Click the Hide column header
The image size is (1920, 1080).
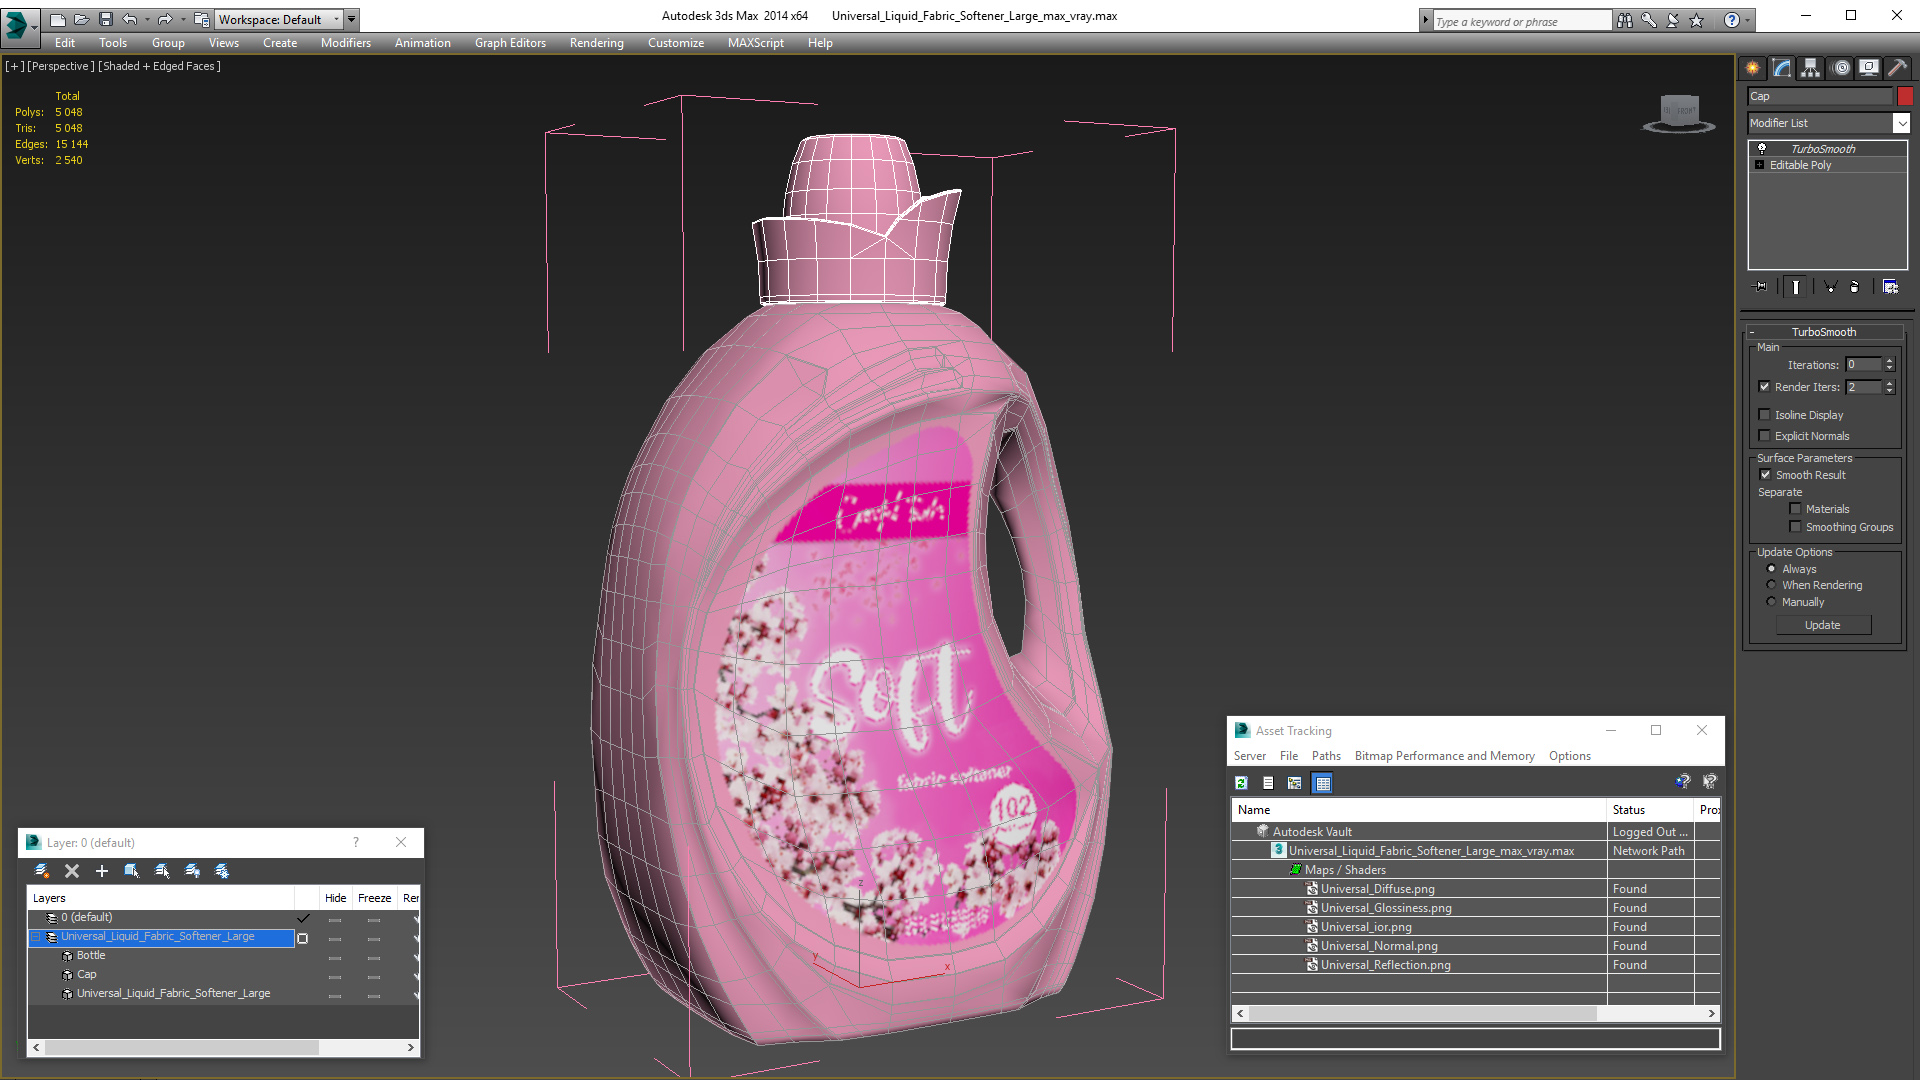point(335,898)
